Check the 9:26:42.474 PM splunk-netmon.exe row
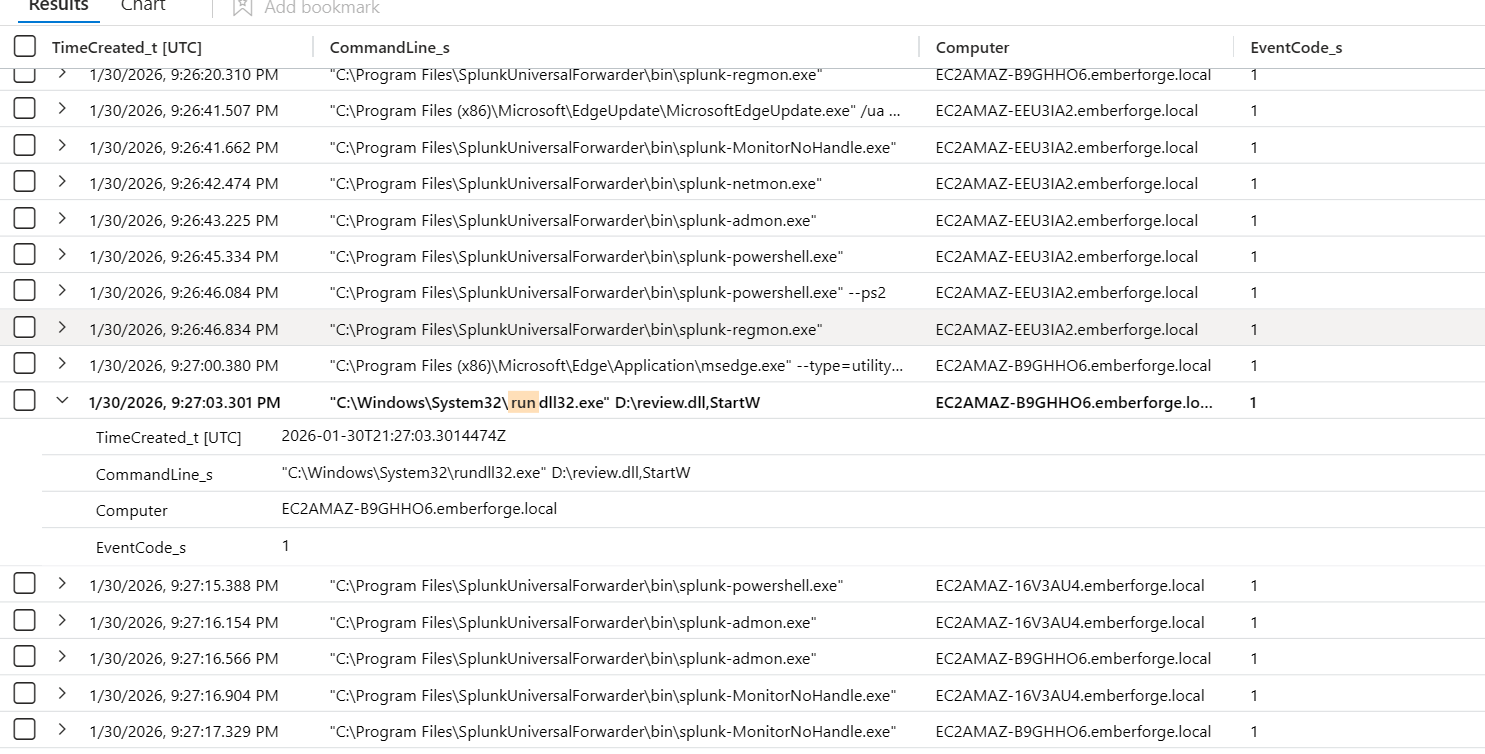 pos(25,182)
